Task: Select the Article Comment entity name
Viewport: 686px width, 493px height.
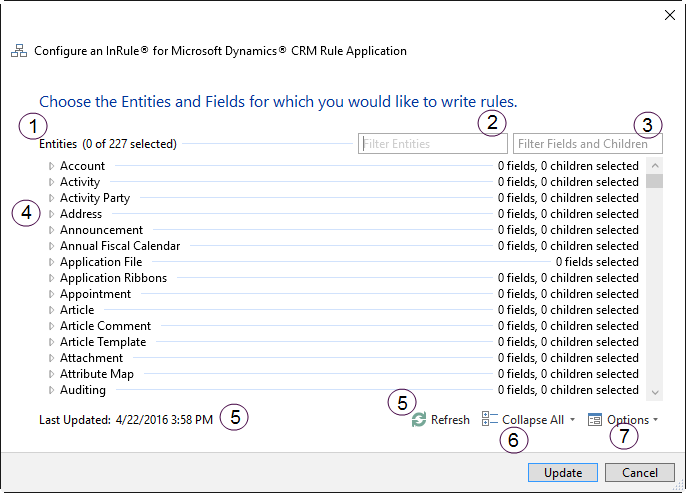Action: [x=105, y=326]
